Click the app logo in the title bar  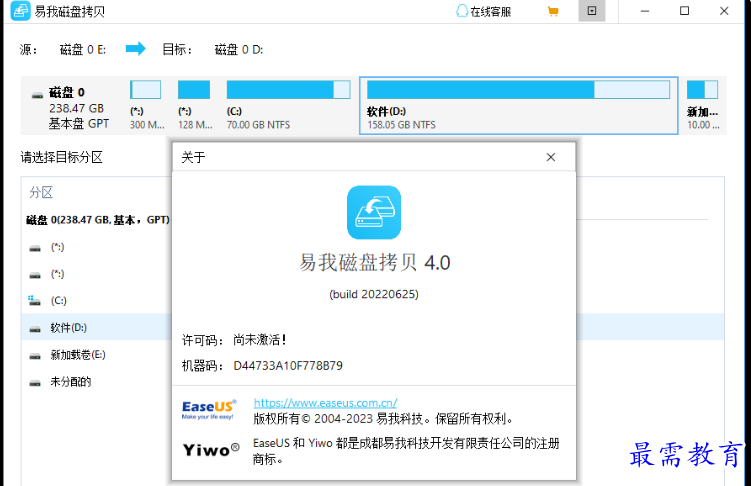tap(20, 11)
